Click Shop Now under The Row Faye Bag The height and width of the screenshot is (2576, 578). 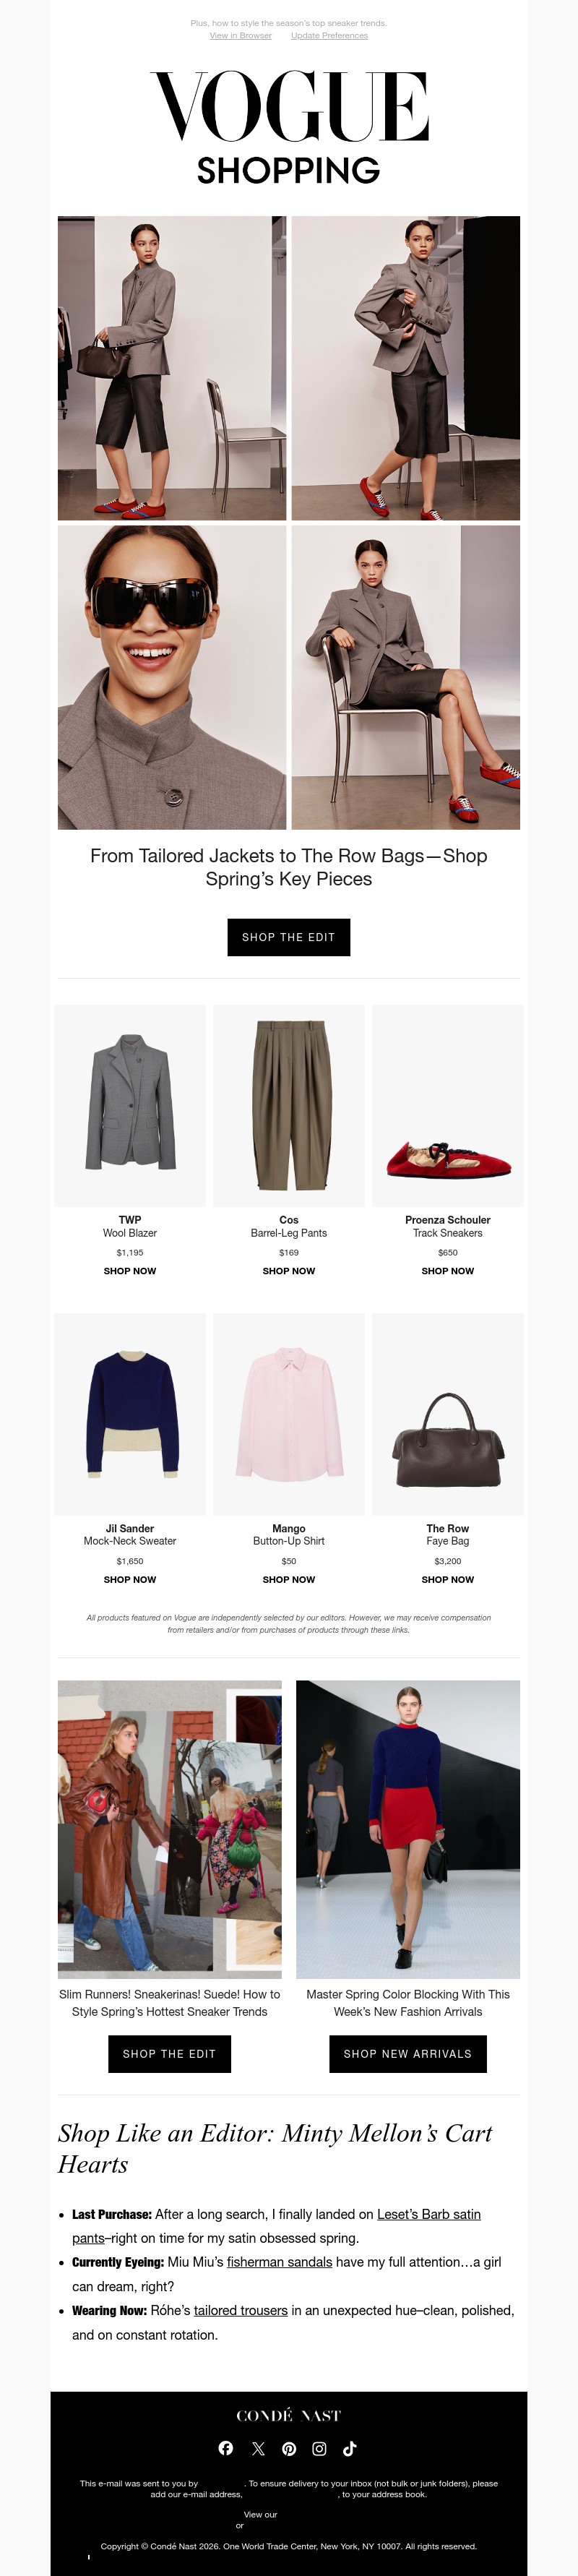448,1579
